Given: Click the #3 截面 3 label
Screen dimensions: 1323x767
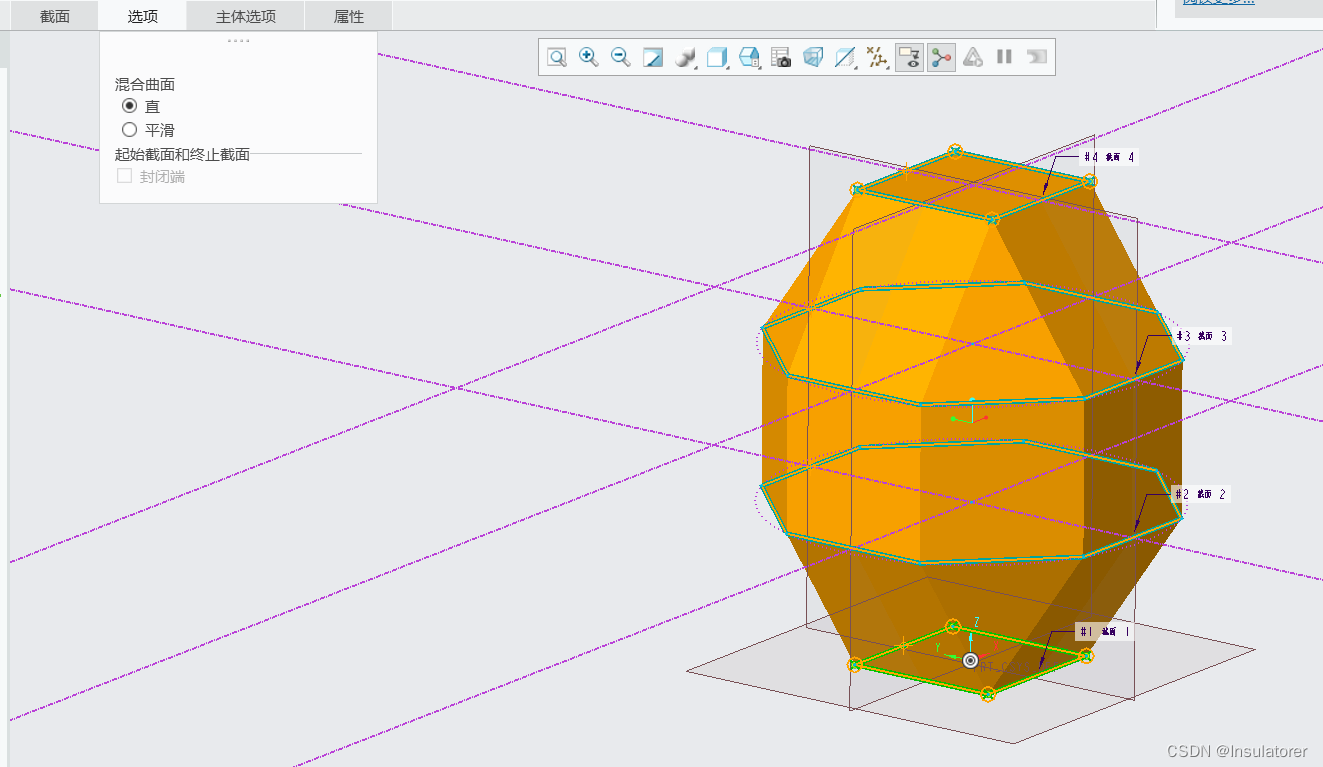Looking at the screenshot, I should (x=1200, y=336).
